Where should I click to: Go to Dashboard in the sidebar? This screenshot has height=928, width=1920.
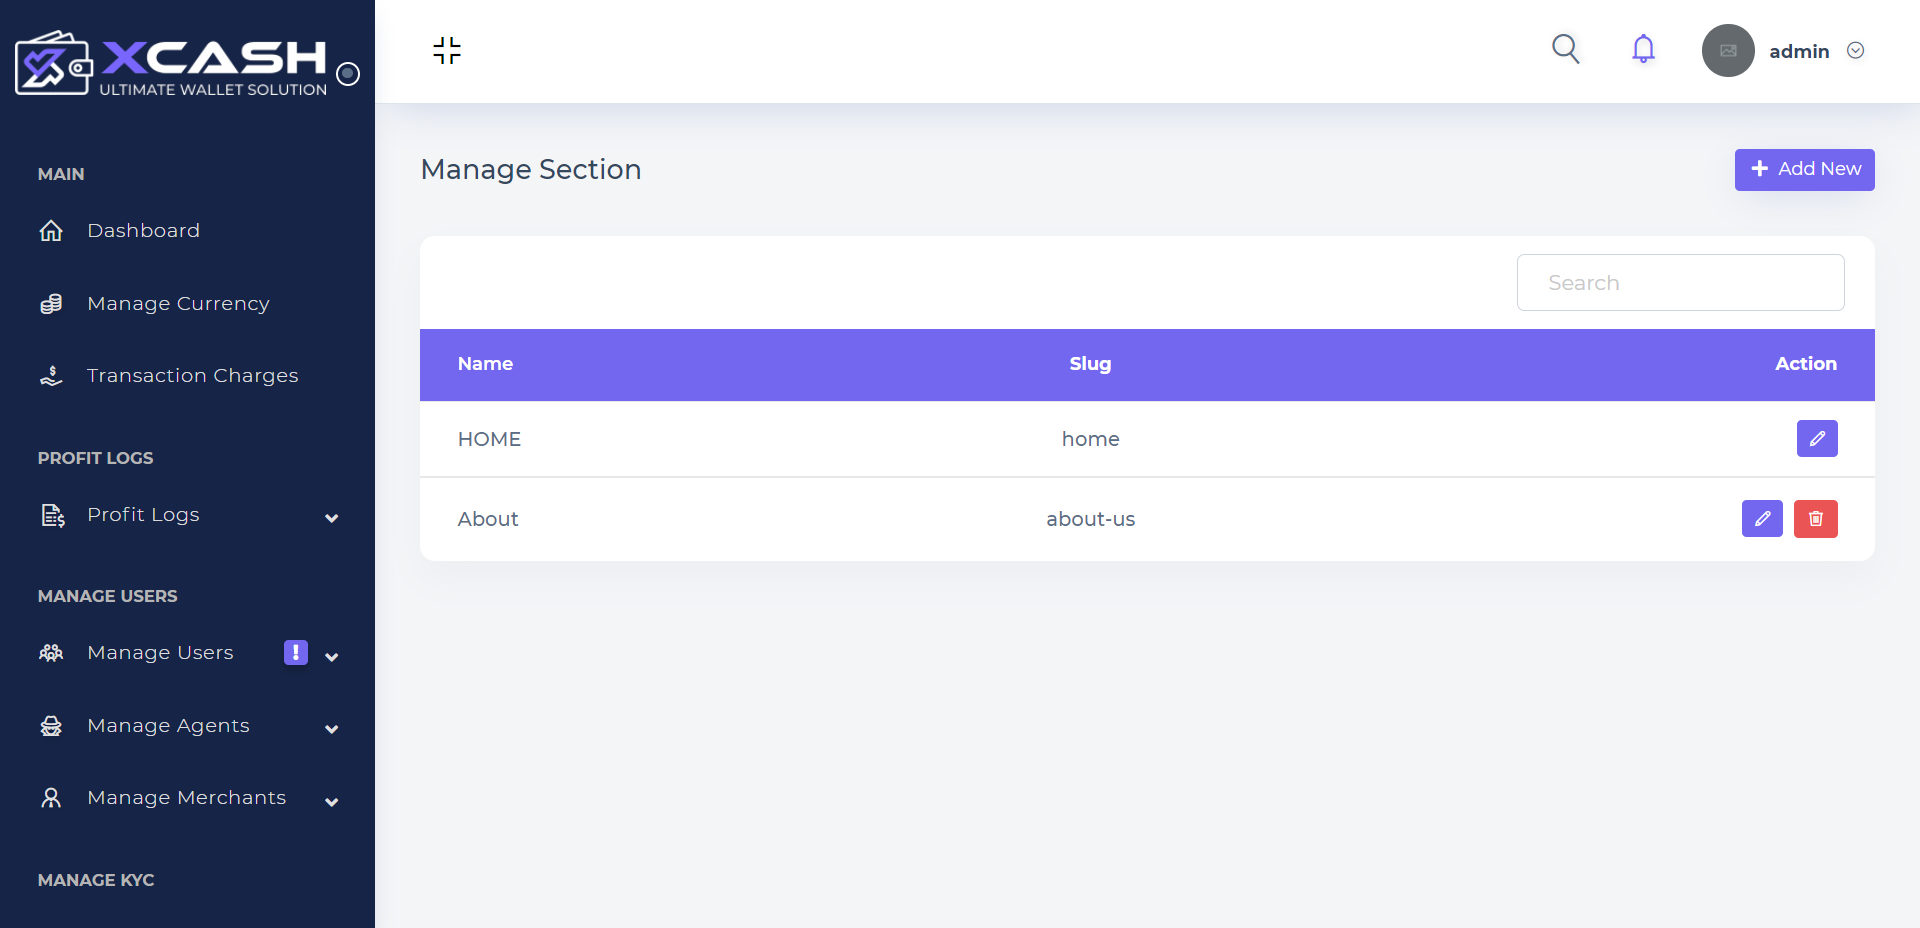tap(143, 231)
